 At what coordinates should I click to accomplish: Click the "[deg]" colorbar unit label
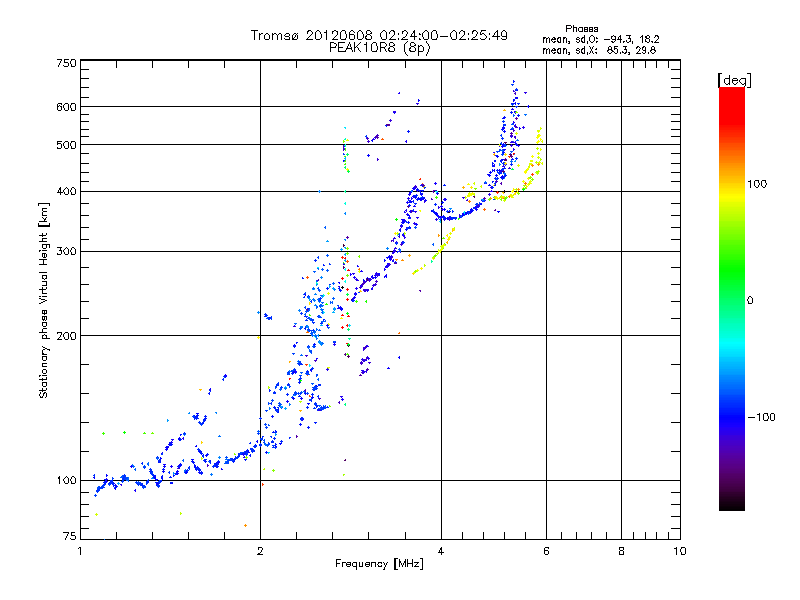coord(734,80)
